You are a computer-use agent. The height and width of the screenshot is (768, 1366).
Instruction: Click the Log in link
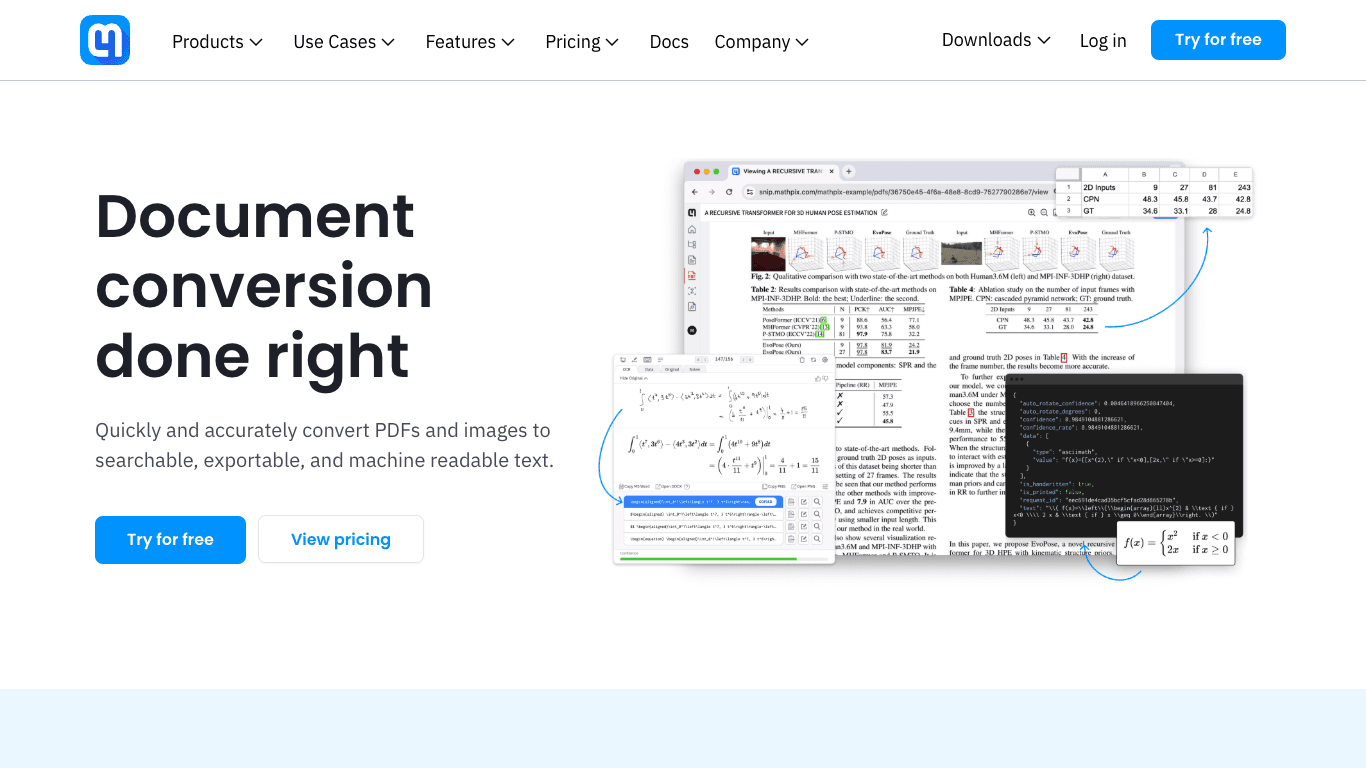(x=1103, y=41)
